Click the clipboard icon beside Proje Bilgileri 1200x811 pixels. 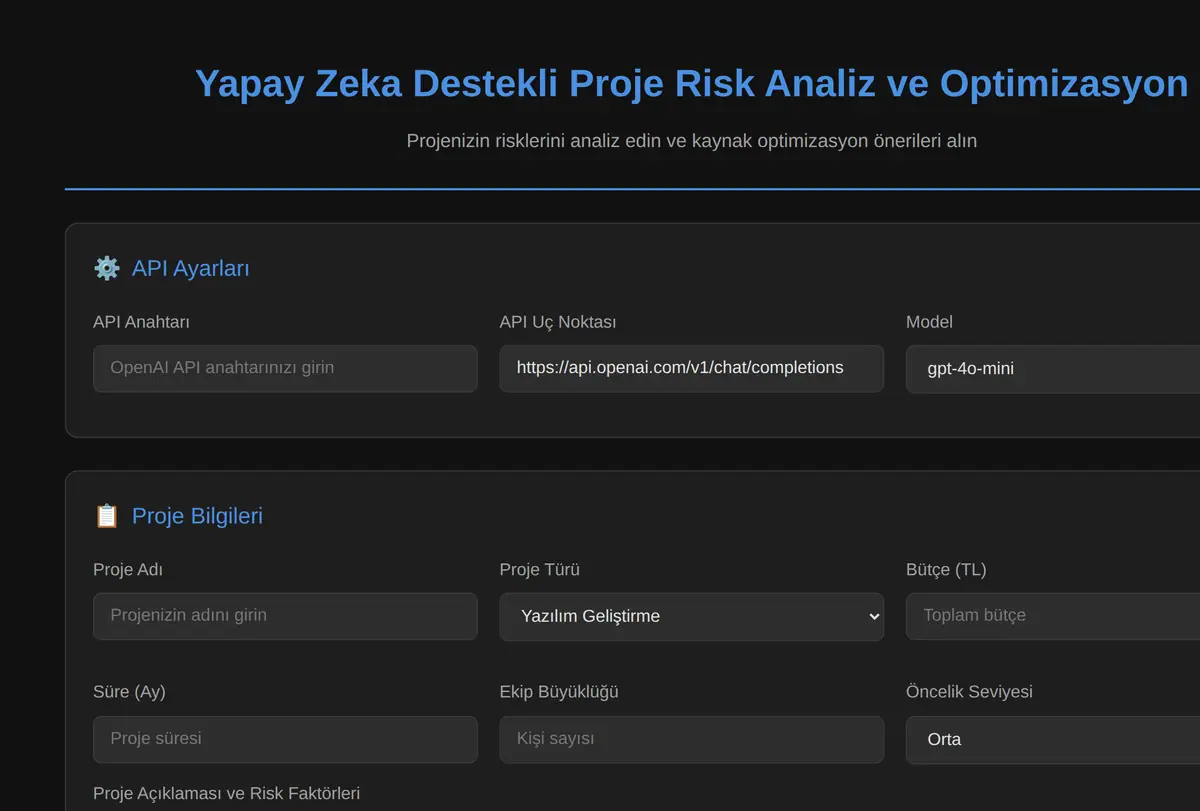click(107, 516)
